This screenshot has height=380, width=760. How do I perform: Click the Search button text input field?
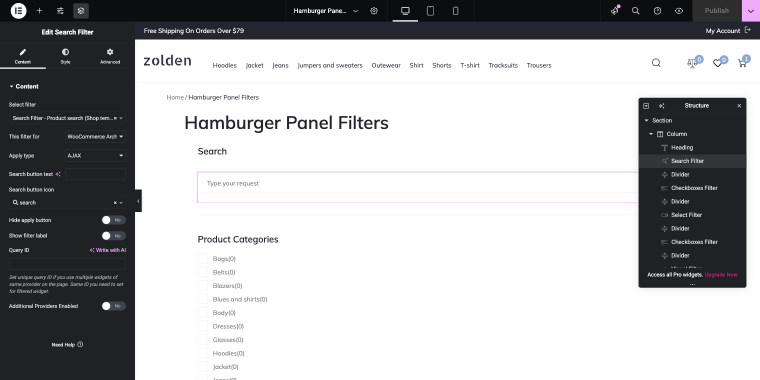(x=95, y=174)
